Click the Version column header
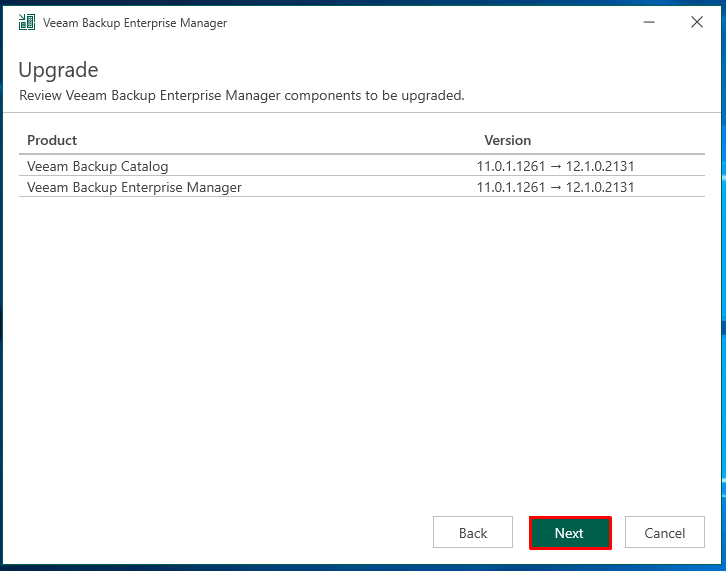 507,140
